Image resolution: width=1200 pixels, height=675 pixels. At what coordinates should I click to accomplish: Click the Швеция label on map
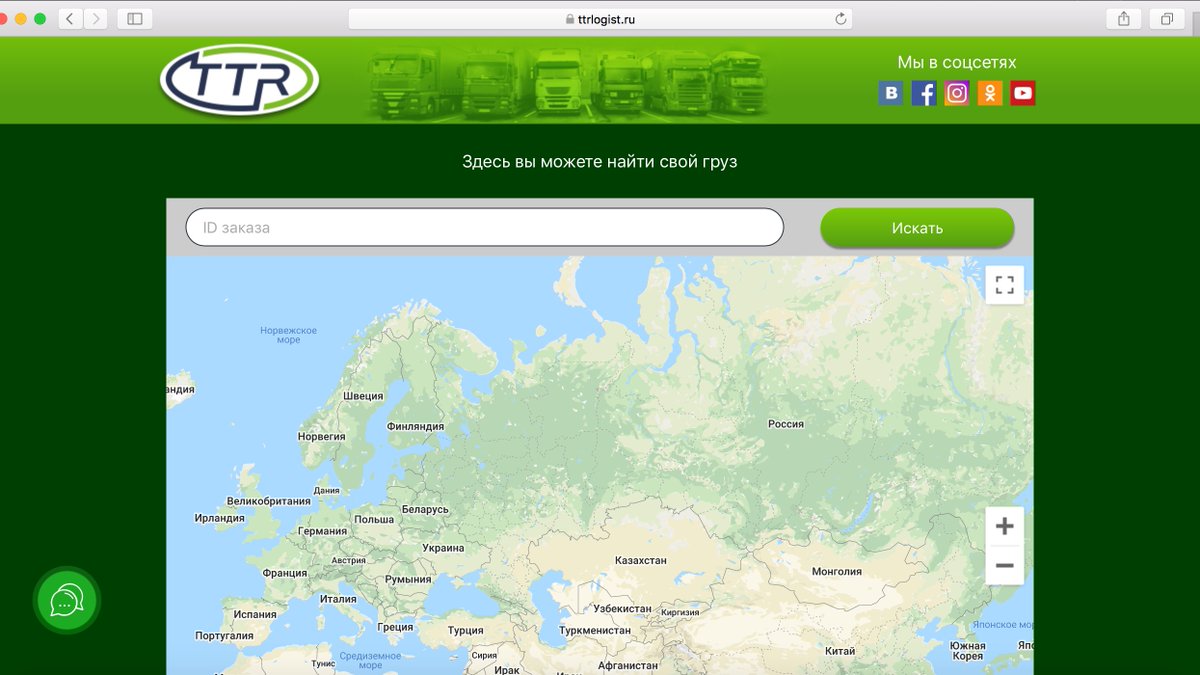pyautogui.click(x=363, y=396)
